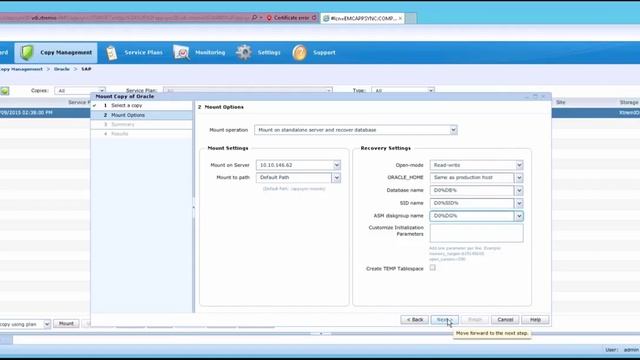Select the highlighted 02:38:00 PM copy row
The height and width of the screenshot is (360, 640).
(x=45, y=113)
